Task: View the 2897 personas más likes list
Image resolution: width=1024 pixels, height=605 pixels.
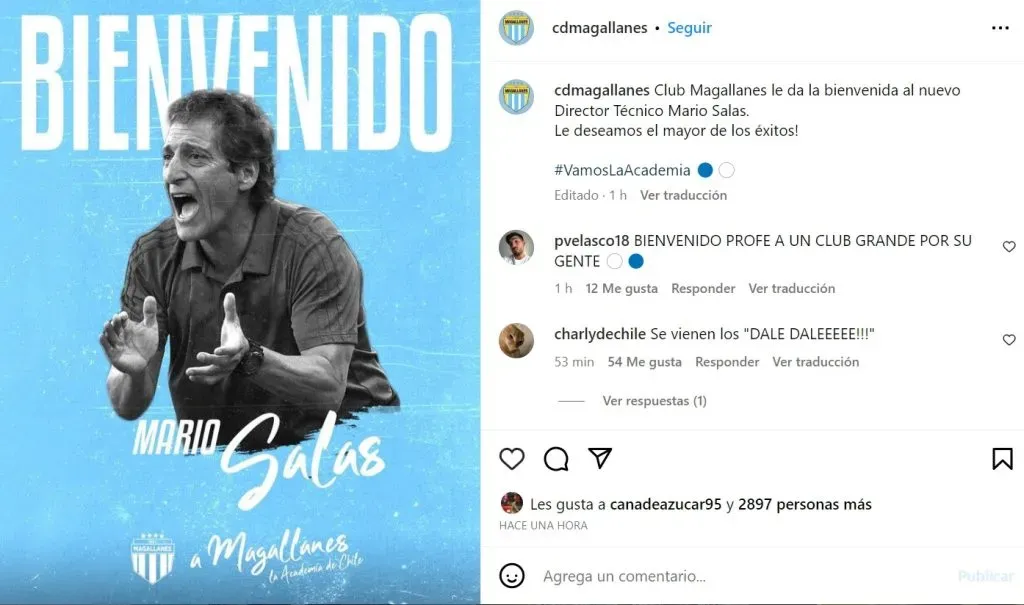Action: 805,504
